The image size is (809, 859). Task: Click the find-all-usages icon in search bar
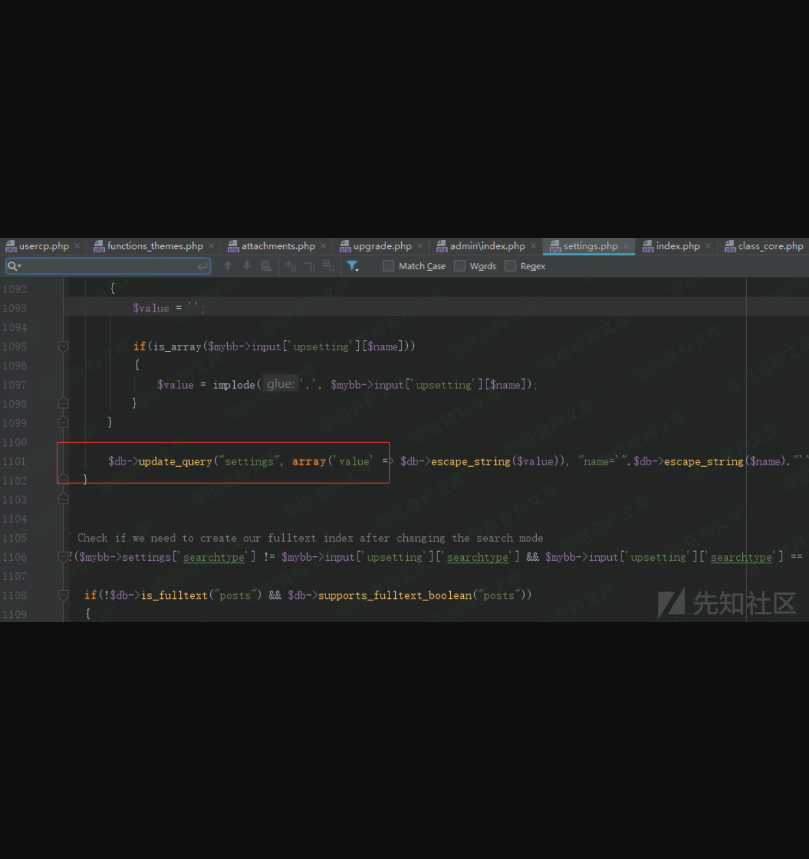266,266
